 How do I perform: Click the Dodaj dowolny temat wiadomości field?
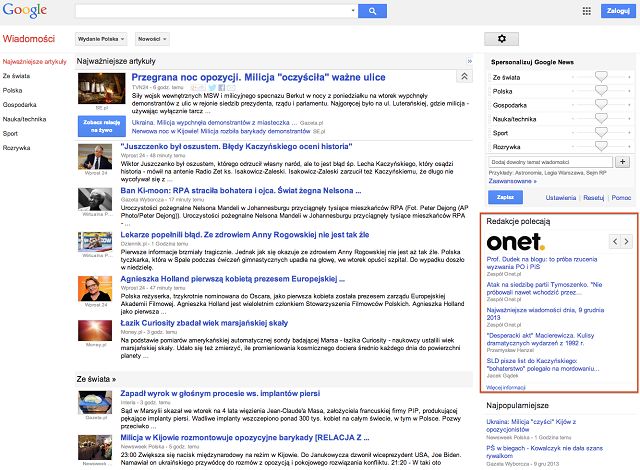tap(550, 162)
